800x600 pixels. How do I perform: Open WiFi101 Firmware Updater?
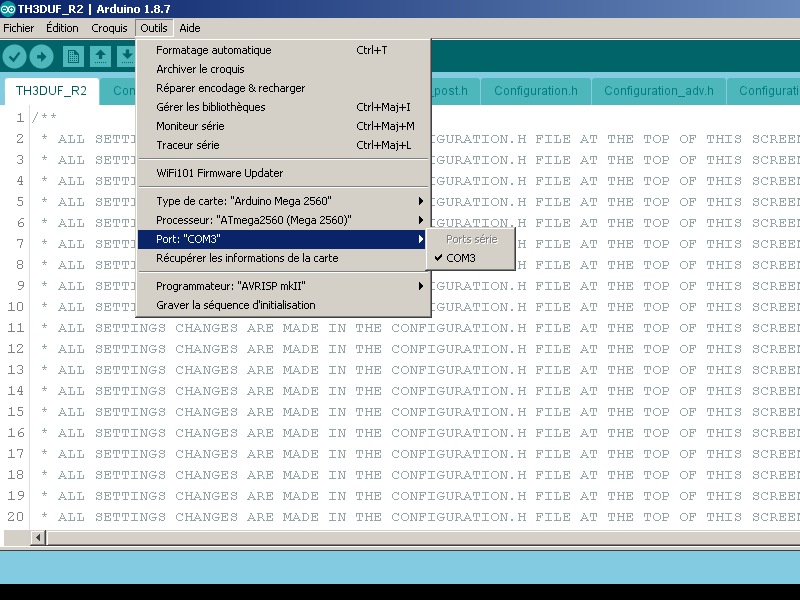point(284,173)
